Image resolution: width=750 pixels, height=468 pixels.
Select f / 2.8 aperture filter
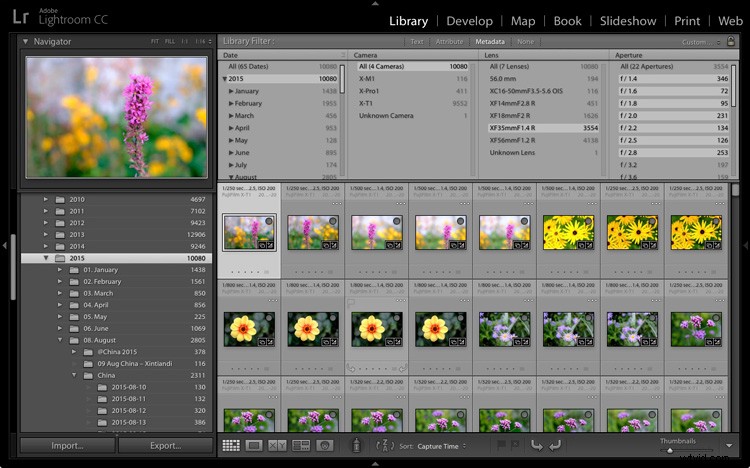coord(673,153)
